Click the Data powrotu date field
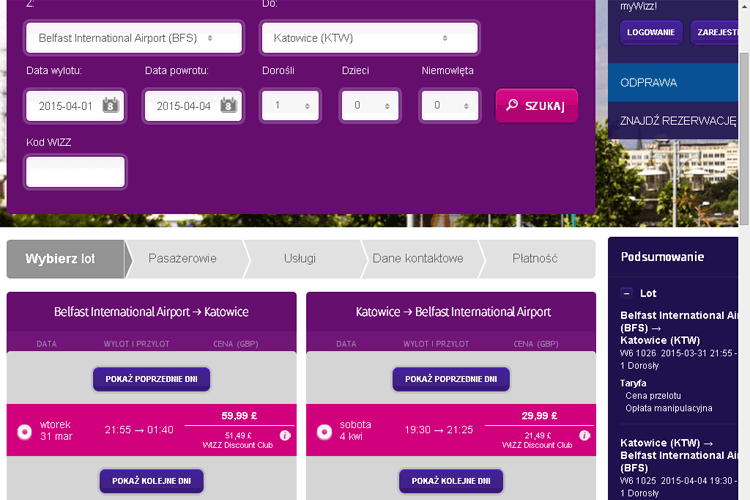Viewport: 750px width, 500px height. click(193, 106)
